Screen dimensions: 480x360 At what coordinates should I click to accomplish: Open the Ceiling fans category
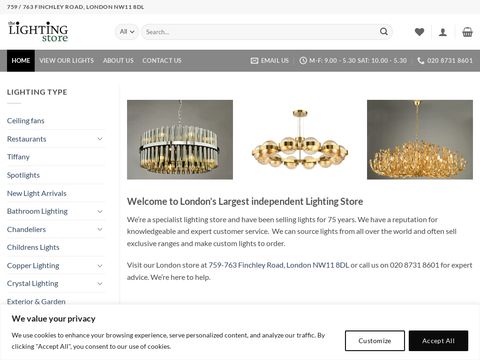pyautogui.click(x=26, y=121)
